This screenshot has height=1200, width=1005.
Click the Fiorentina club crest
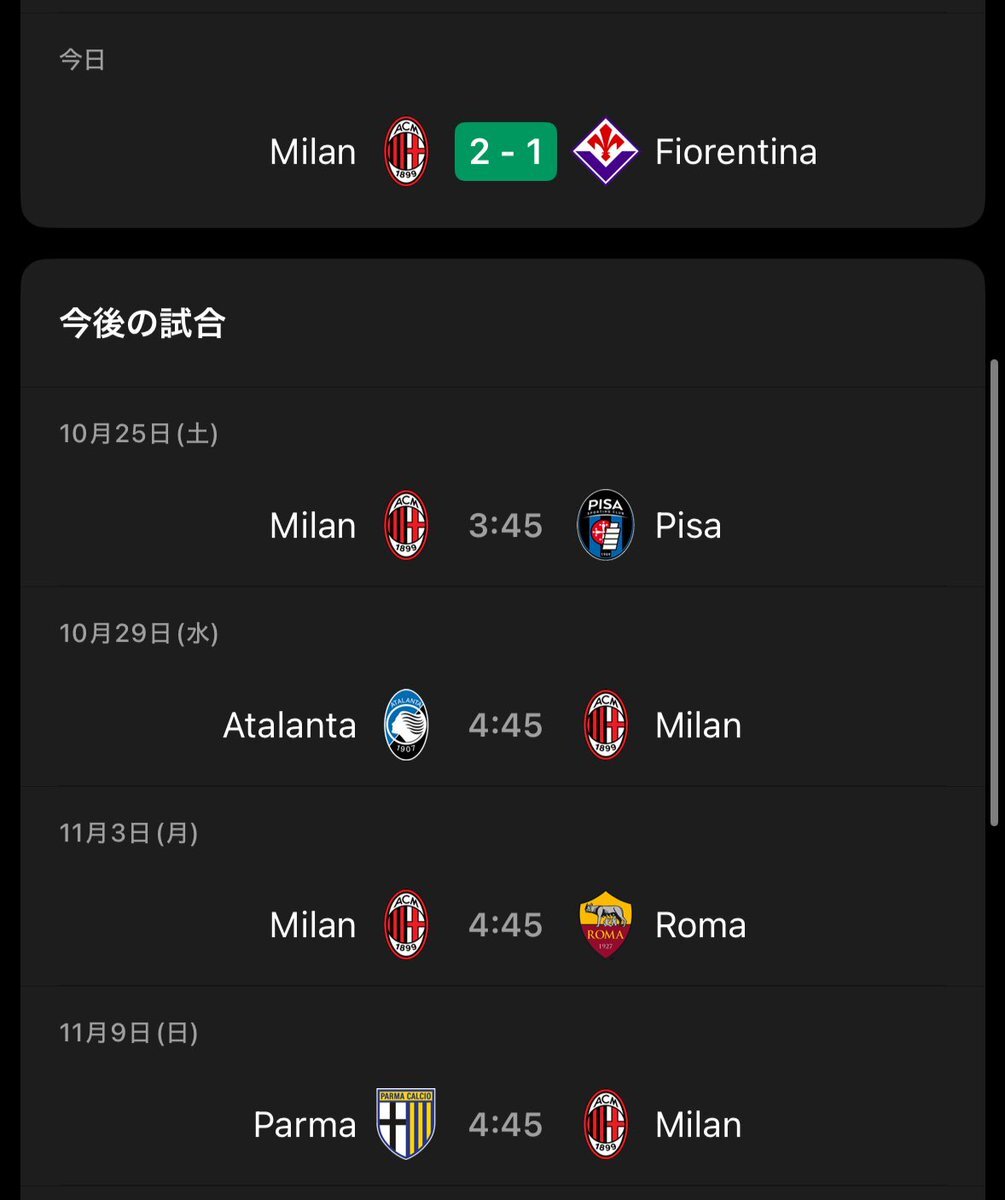pos(605,152)
